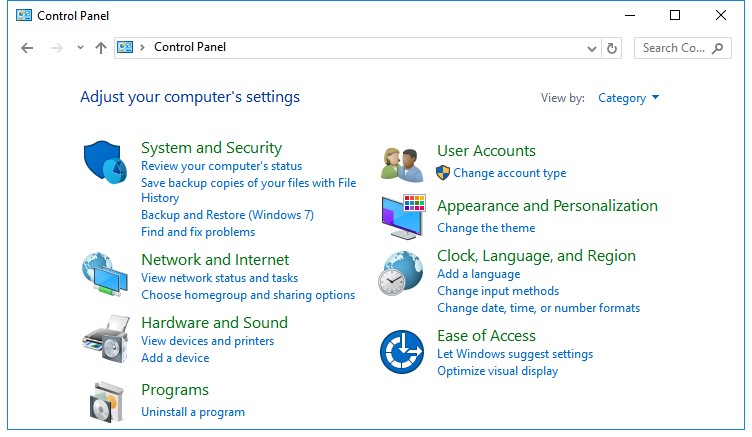
Task: Click the search magnifier icon
Action: [x=717, y=48]
